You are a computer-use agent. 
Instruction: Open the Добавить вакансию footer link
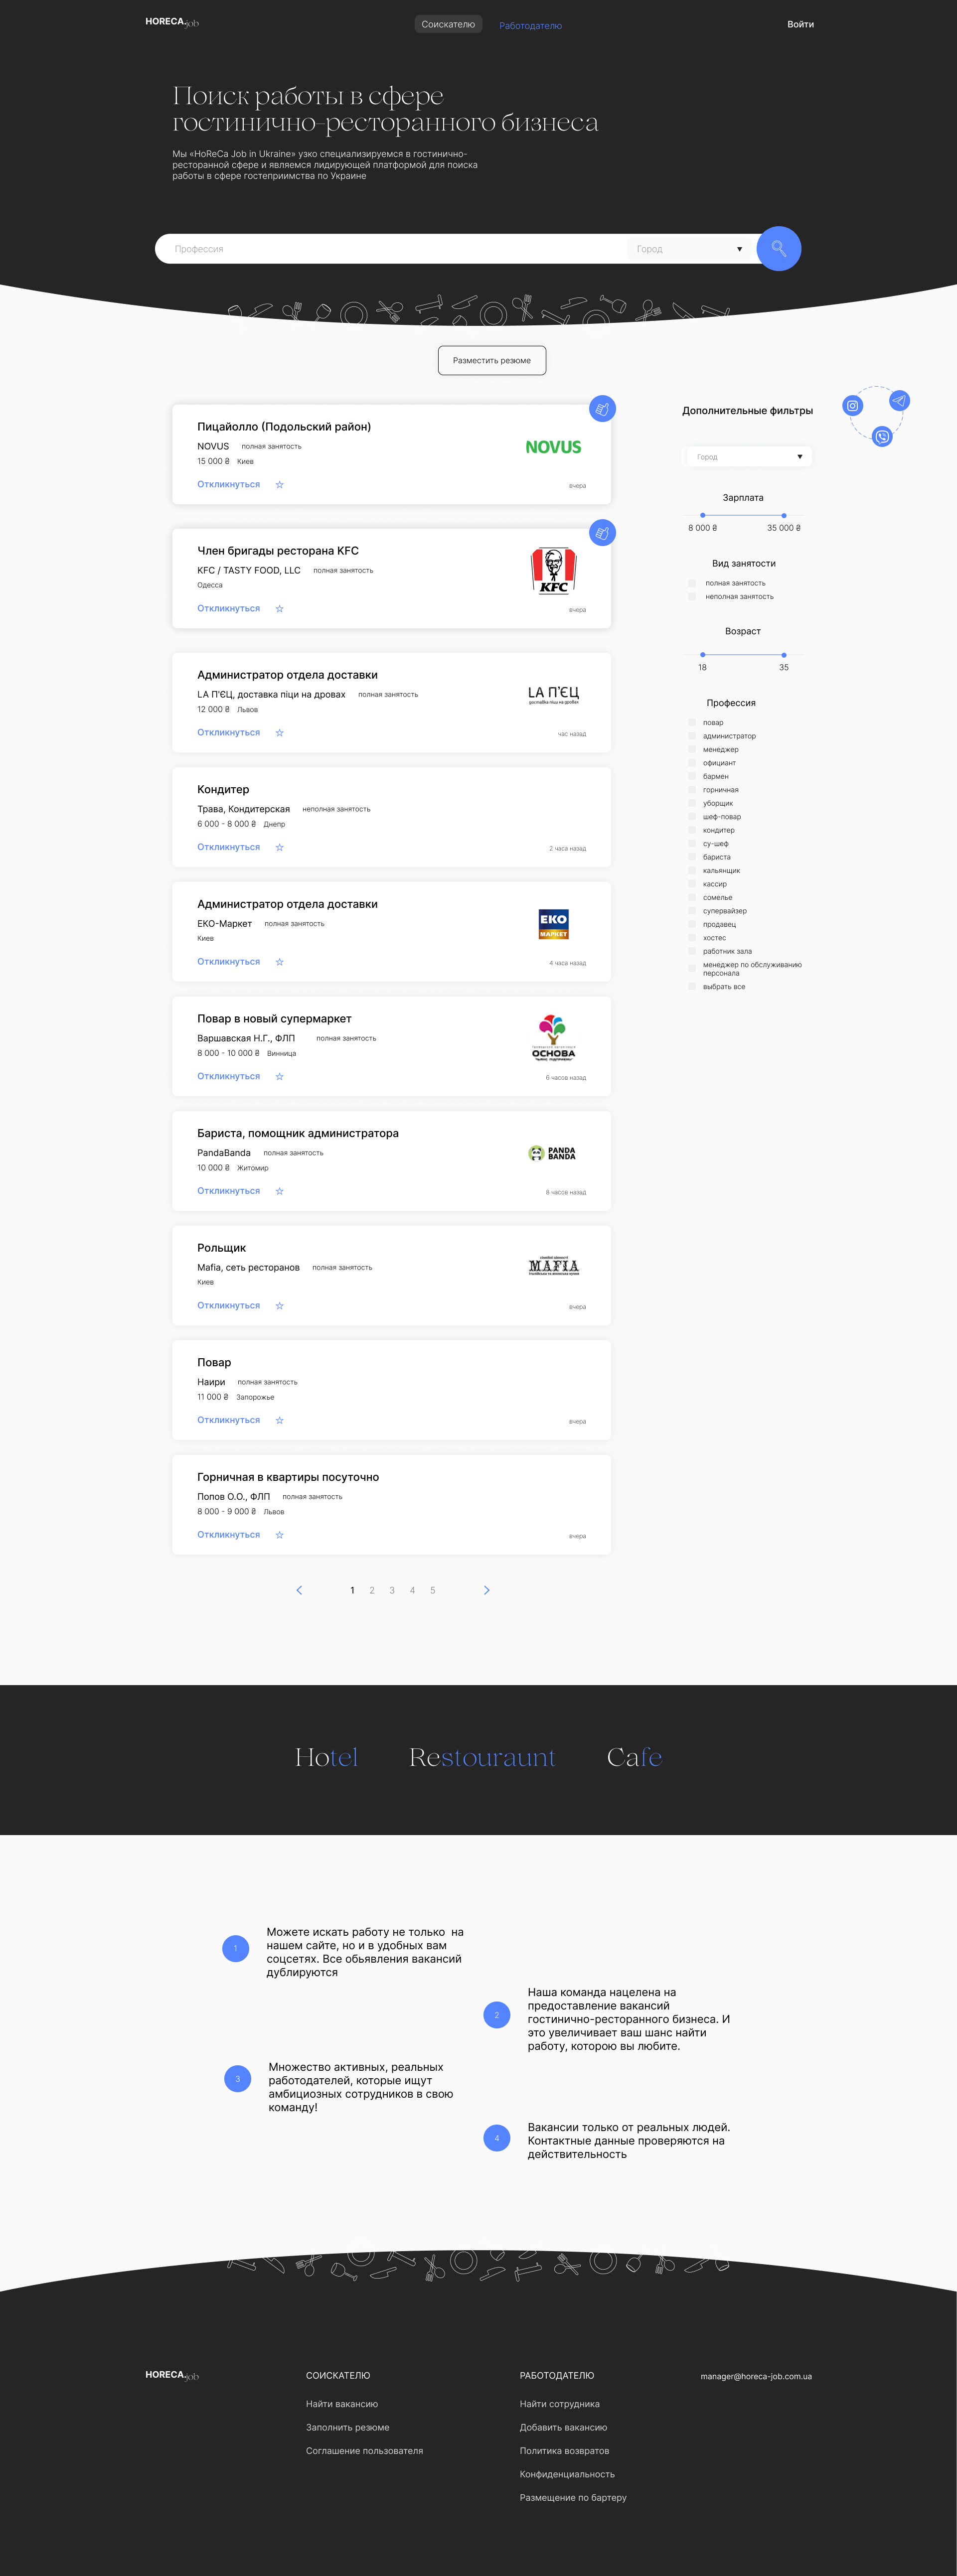click(x=563, y=2427)
